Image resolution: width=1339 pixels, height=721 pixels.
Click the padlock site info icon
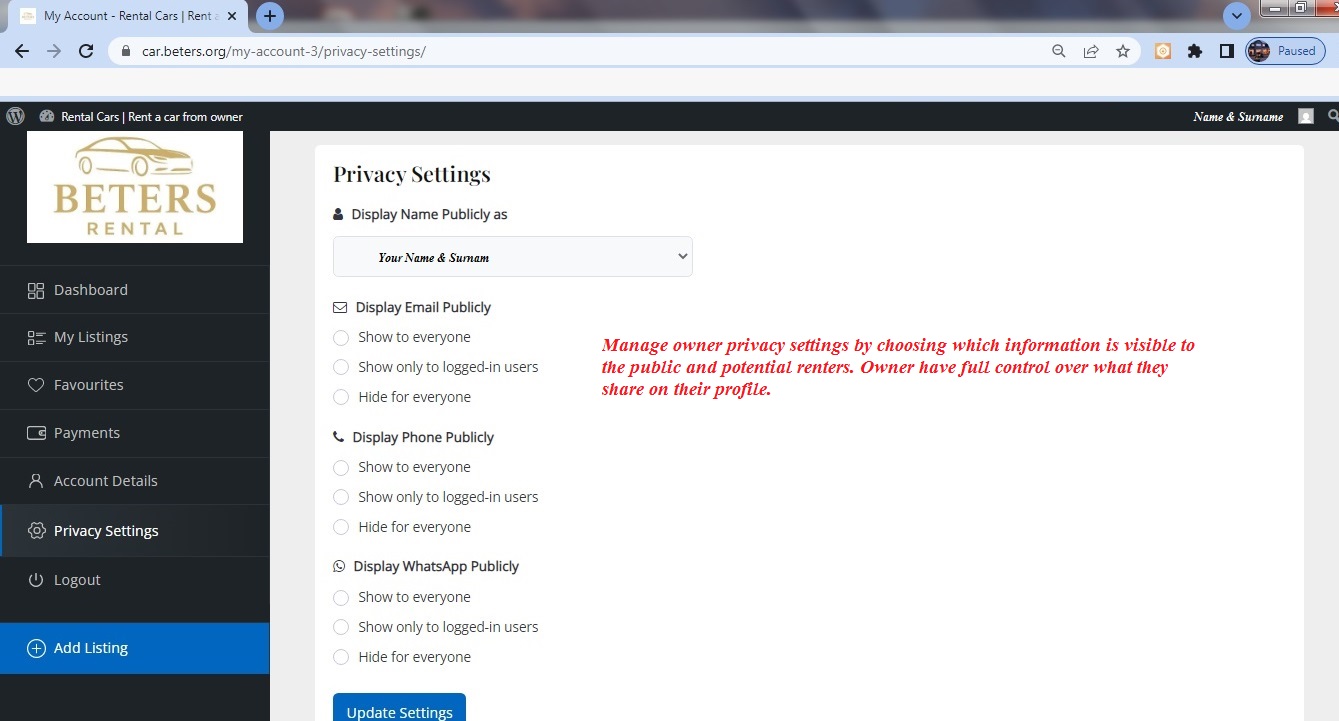126,51
